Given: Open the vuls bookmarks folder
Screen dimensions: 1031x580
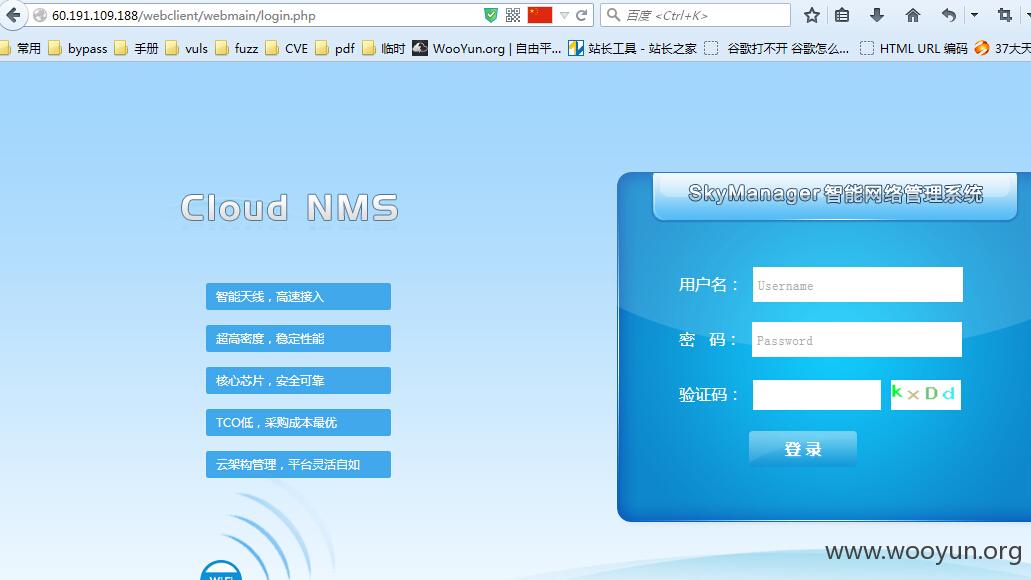Looking at the screenshot, I should [x=187, y=48].
